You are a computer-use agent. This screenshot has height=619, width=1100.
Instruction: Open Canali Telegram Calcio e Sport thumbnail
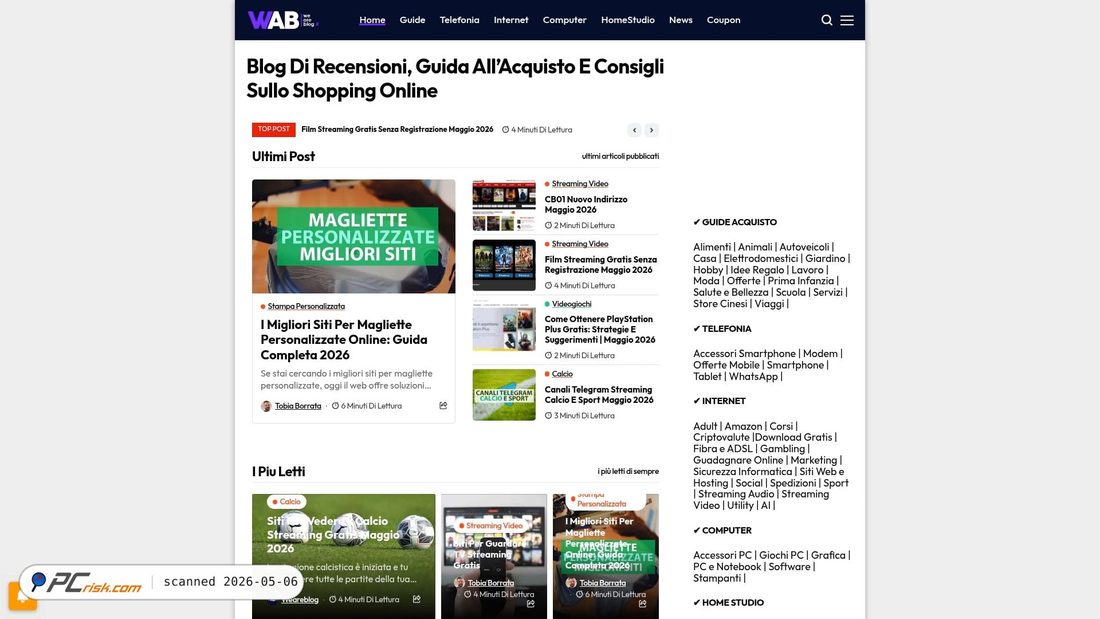tap(504, 395)
